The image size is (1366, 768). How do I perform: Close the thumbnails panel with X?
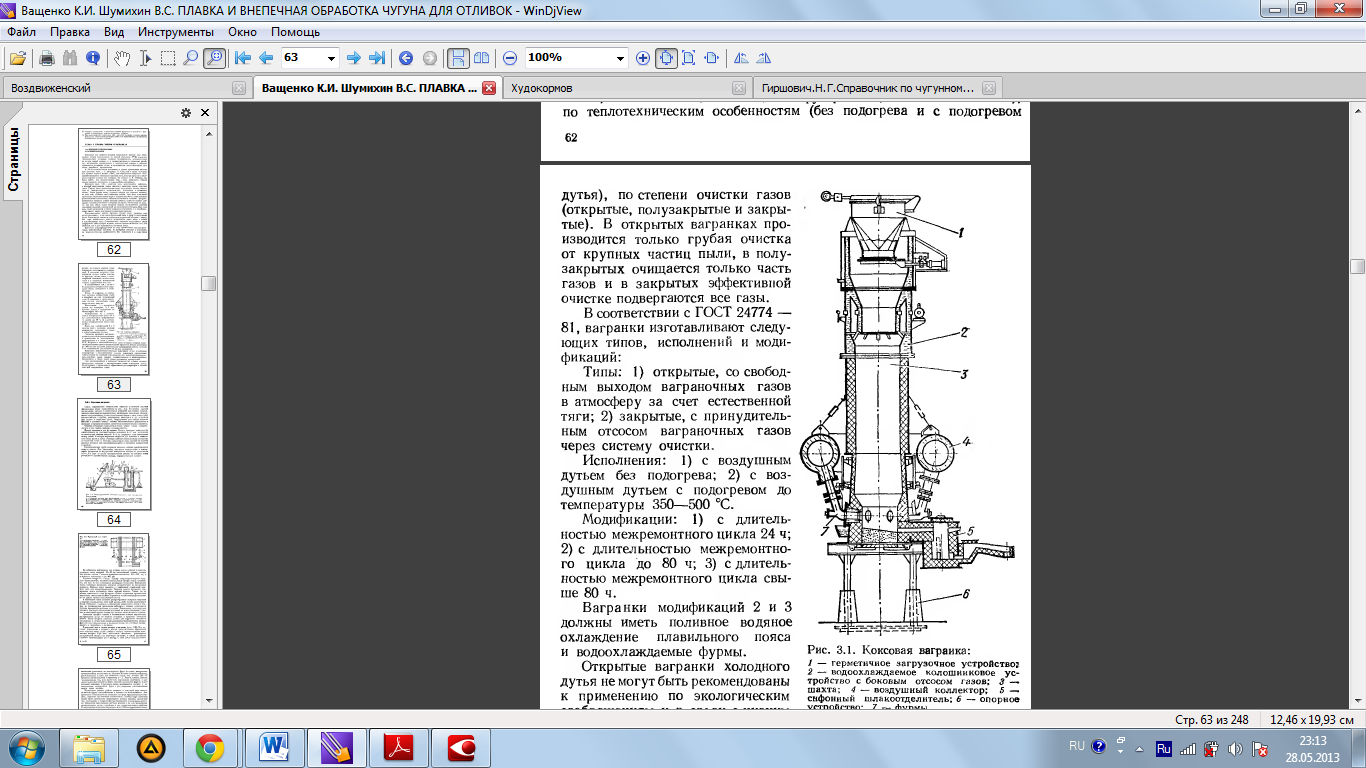point(205,113)
